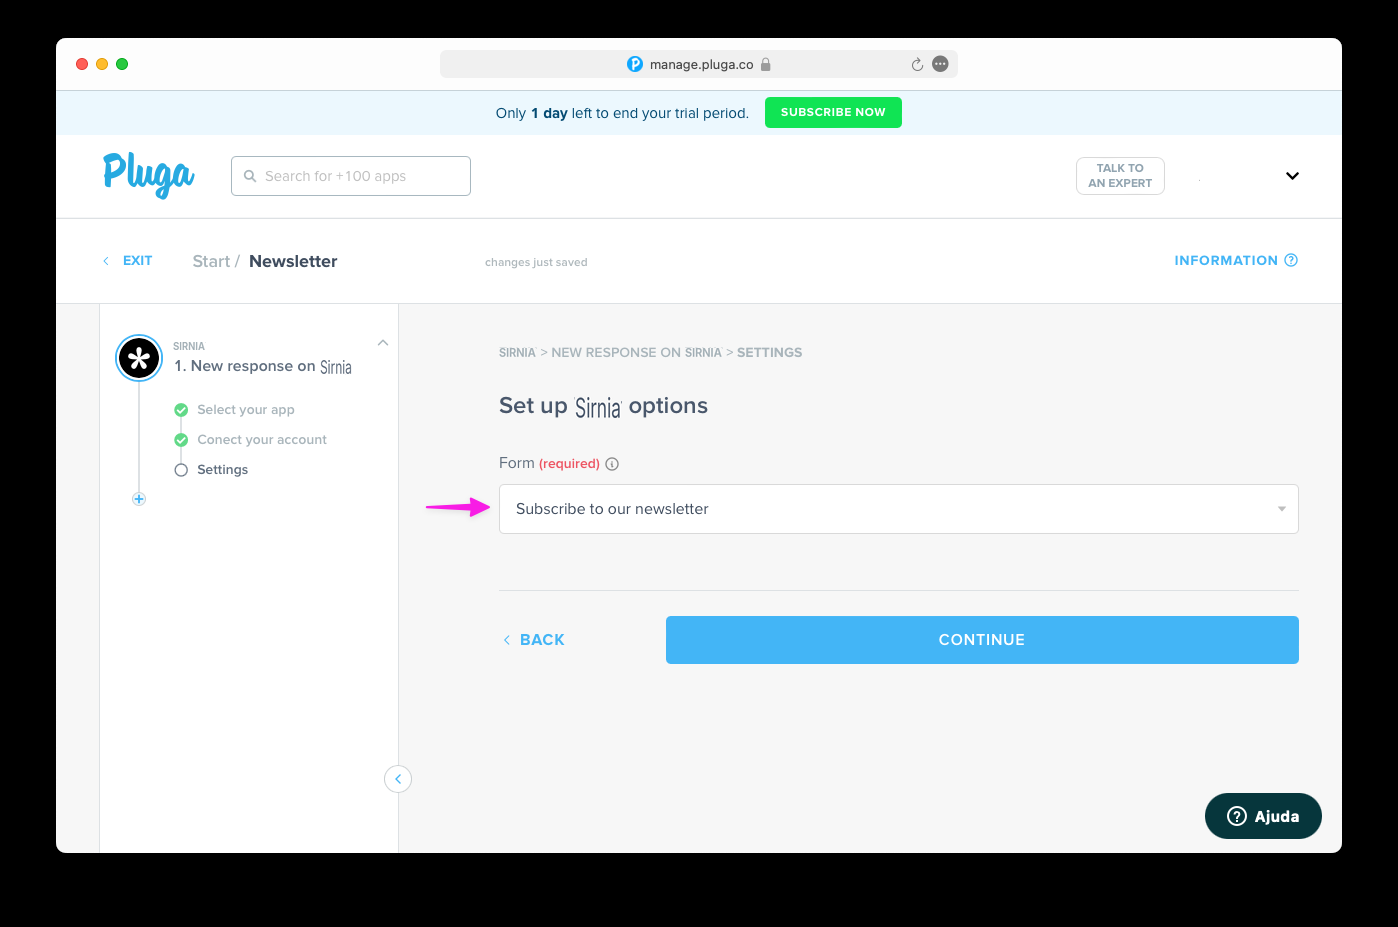The image size is (1398, 927).
Task: Click the plus icon to add a step
Action: (139, 499)
